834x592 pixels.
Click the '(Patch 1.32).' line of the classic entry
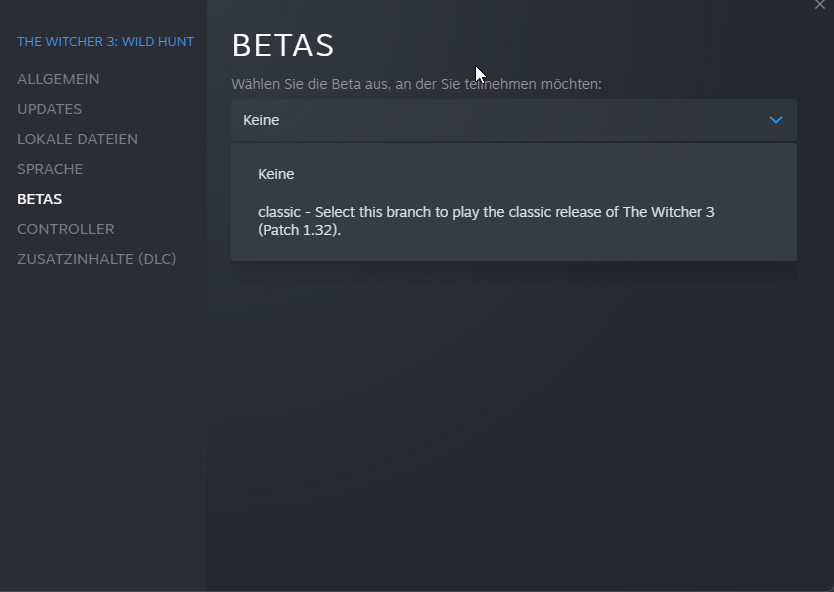tap(300, 229)
